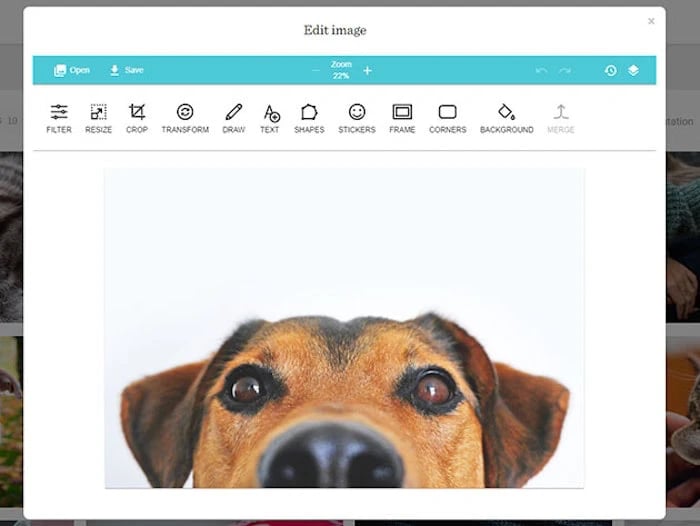Click the Save button
The width and height of the screenshot is (700, 526).
click(127, 70)
